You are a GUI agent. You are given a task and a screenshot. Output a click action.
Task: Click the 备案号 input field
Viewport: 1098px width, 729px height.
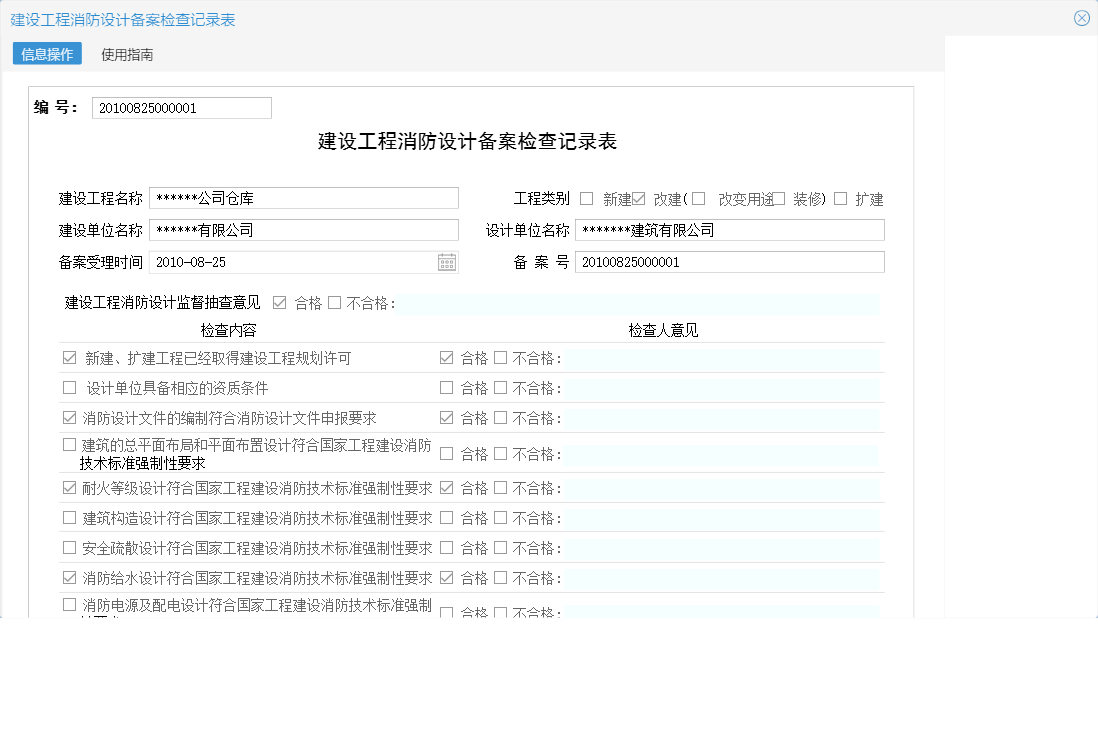click(730, 262)
